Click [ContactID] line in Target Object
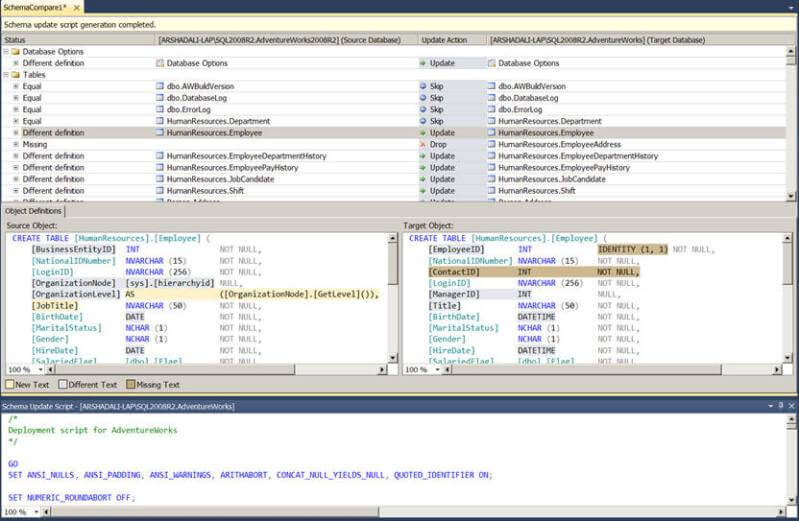This screenshot has width=799, height=521. tap(534, 272)
